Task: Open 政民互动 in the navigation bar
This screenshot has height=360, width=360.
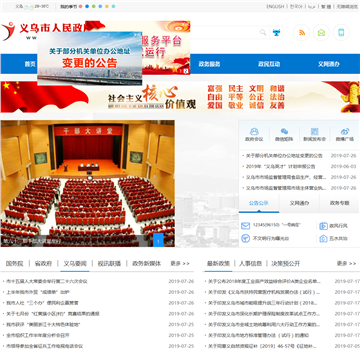Action: pos(269,64)
